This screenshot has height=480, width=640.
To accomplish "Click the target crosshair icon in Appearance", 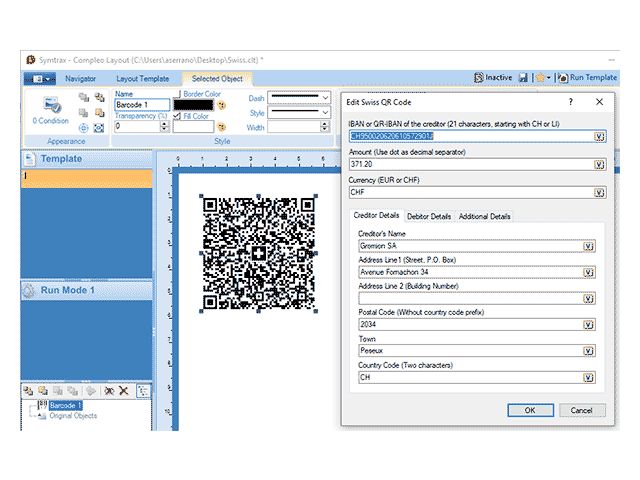I will 83,128.
